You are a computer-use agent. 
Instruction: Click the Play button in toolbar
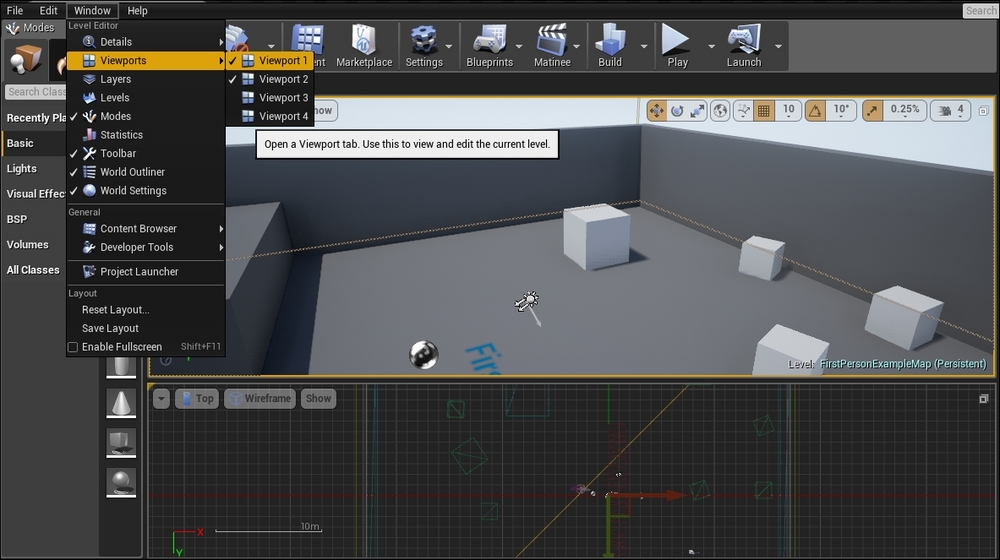[677, 47]
